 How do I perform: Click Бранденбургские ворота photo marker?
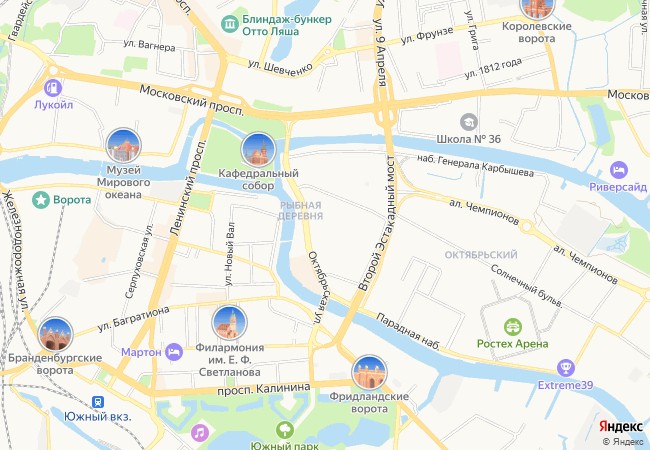tap(56, 334)
